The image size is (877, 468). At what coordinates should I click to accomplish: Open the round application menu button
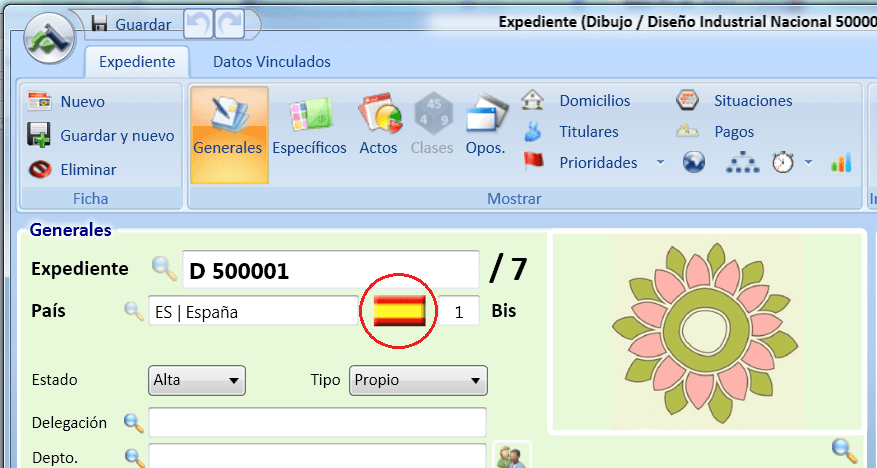tap(49, 37)
